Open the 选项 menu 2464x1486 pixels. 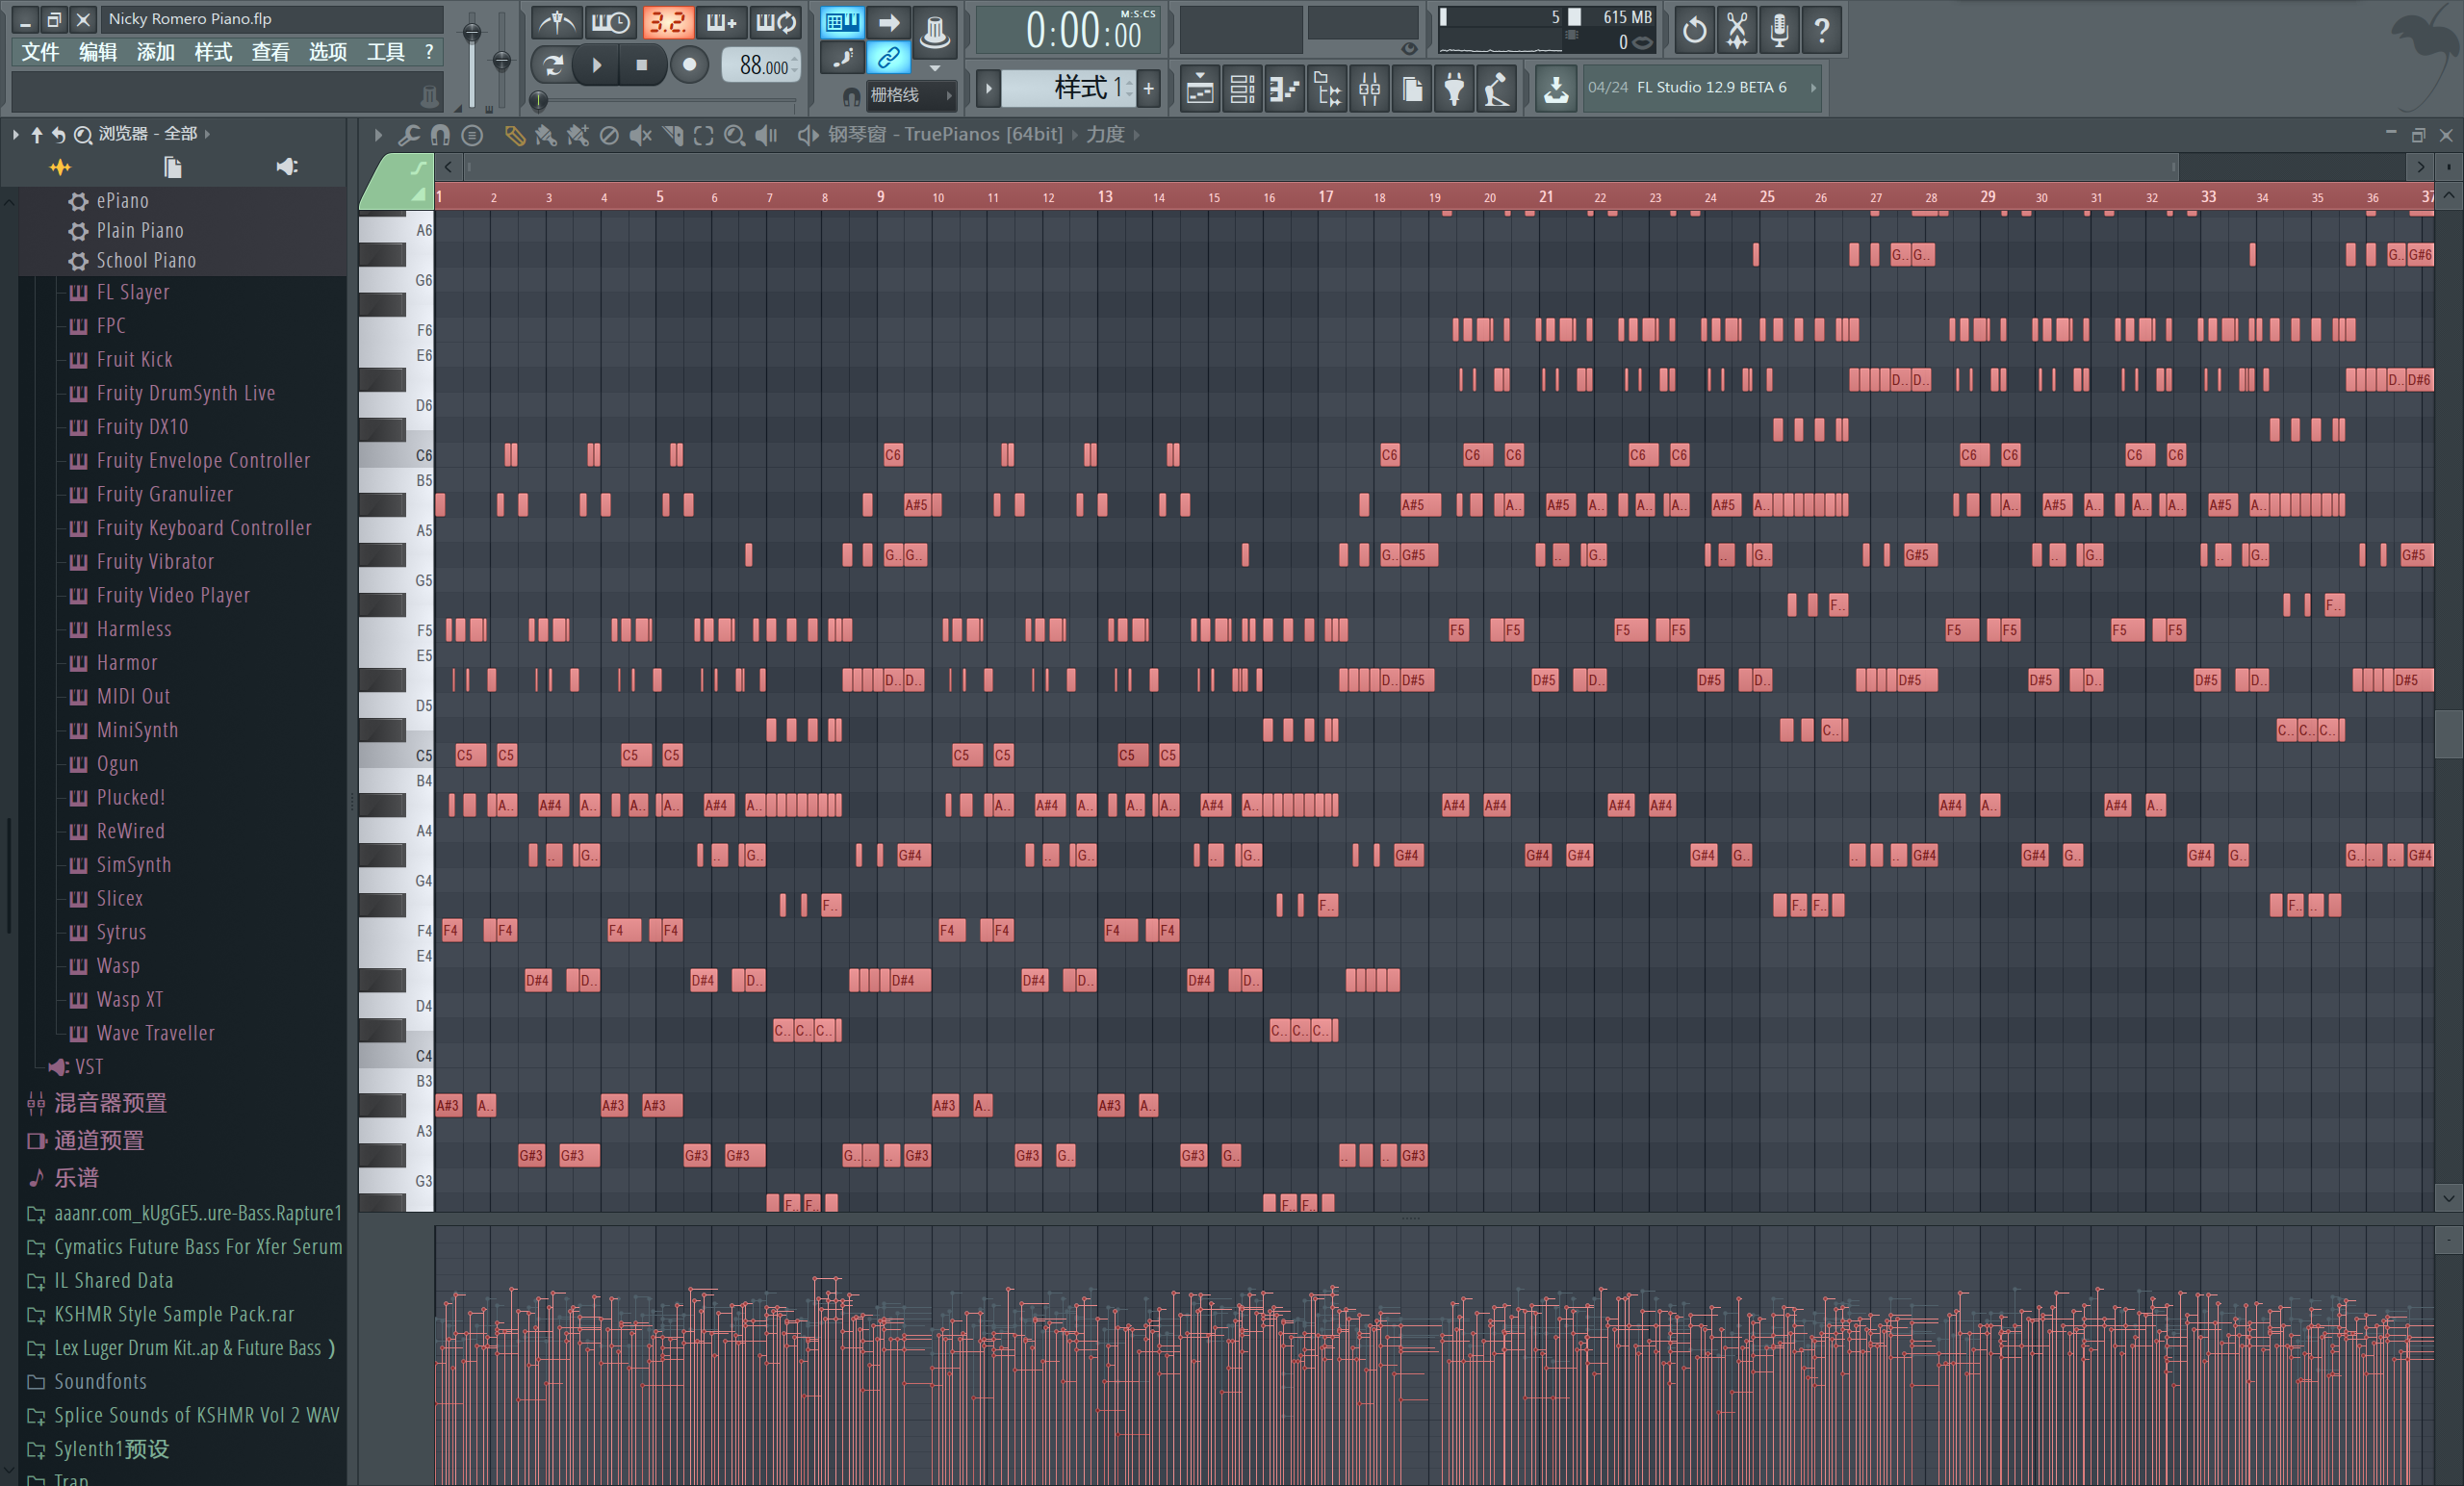tap(328, 52)
